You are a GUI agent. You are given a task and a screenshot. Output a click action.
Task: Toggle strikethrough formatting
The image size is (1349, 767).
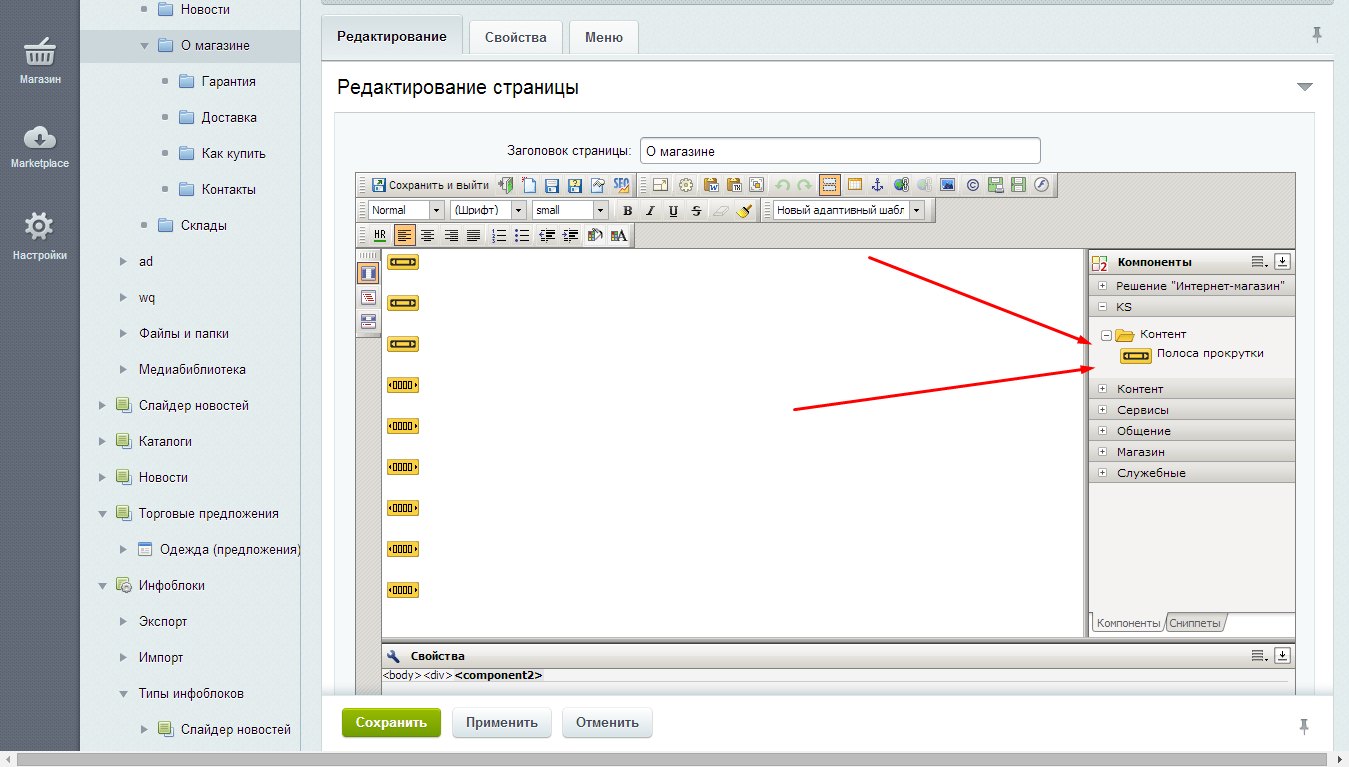pyautogui.click(x=696, y=210)
